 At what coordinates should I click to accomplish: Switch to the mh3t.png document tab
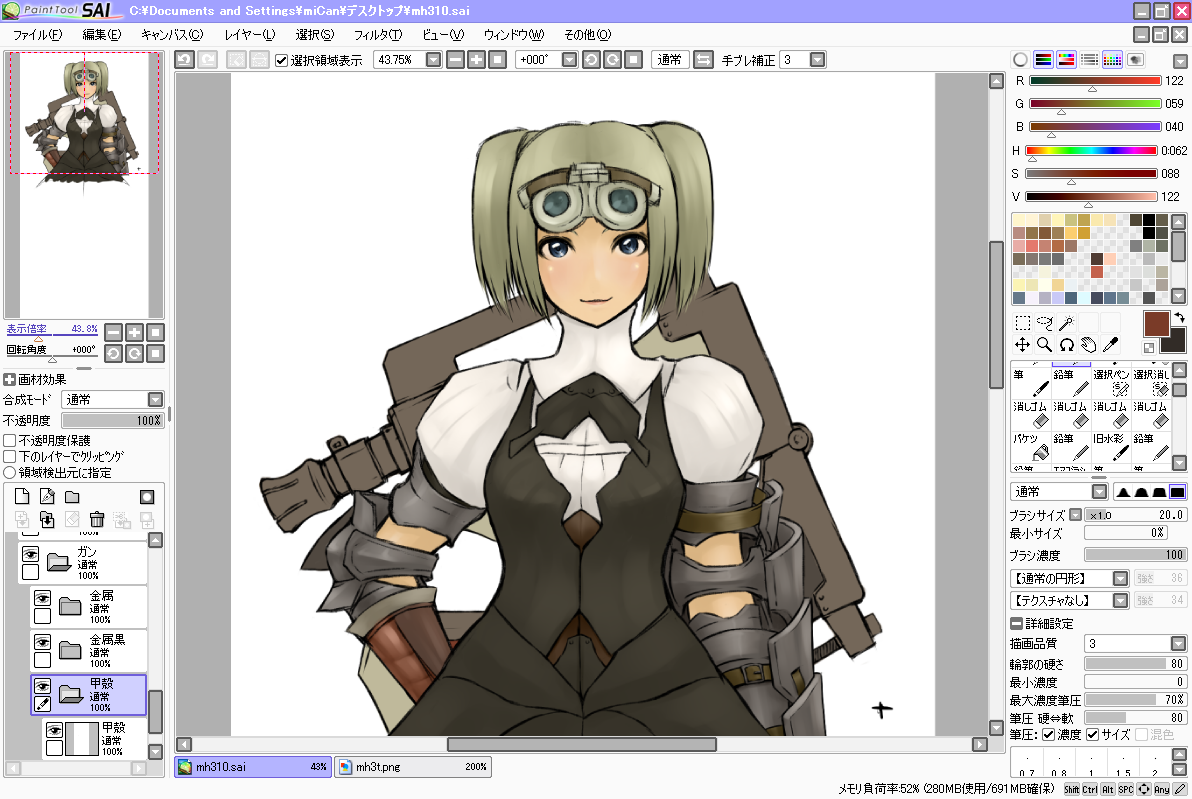413,766
